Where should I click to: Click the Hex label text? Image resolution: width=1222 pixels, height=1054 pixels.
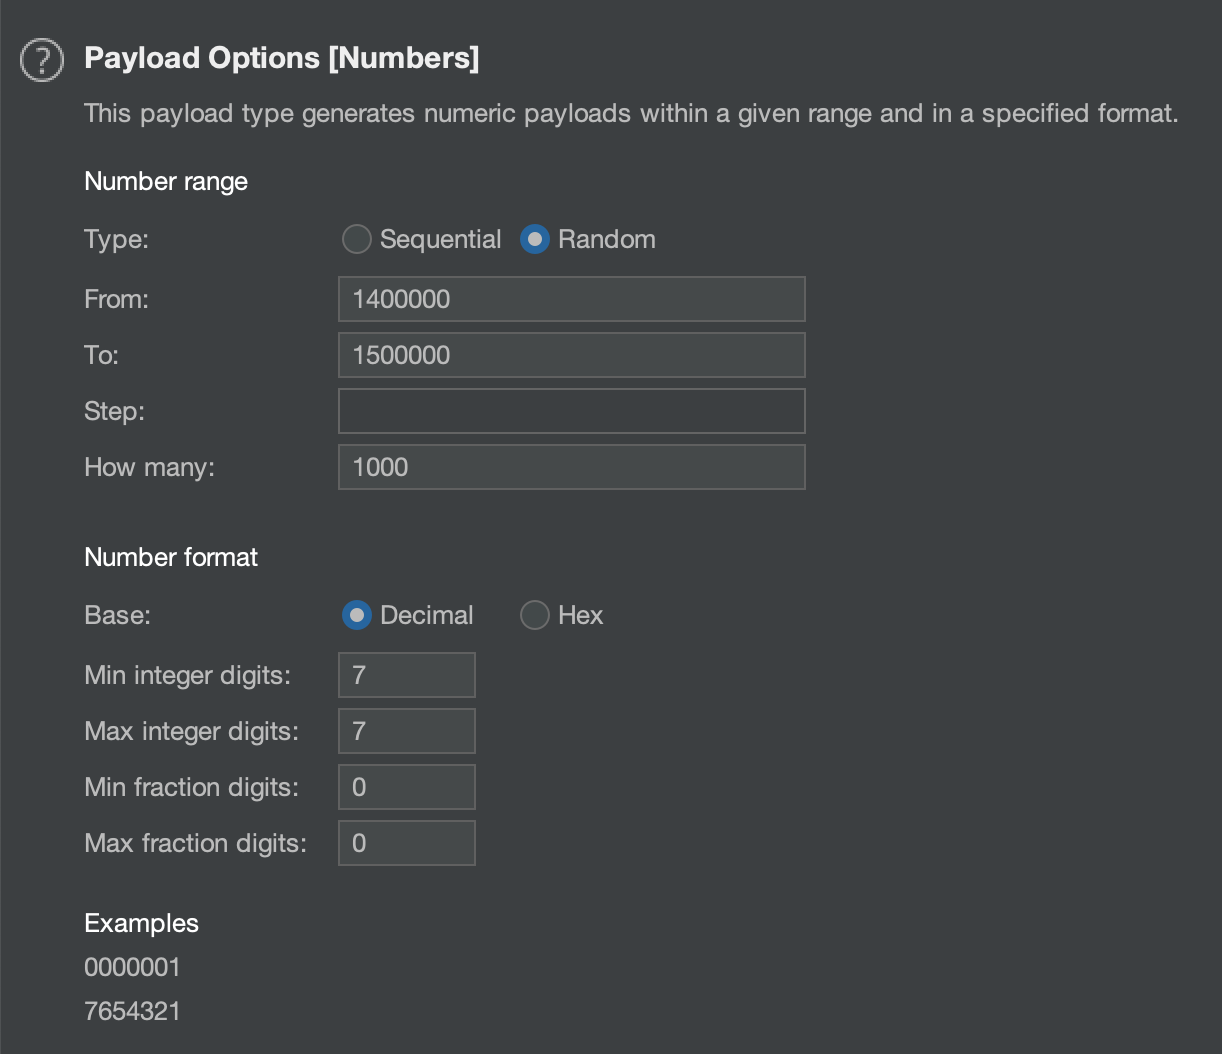[x=580, y=615]
